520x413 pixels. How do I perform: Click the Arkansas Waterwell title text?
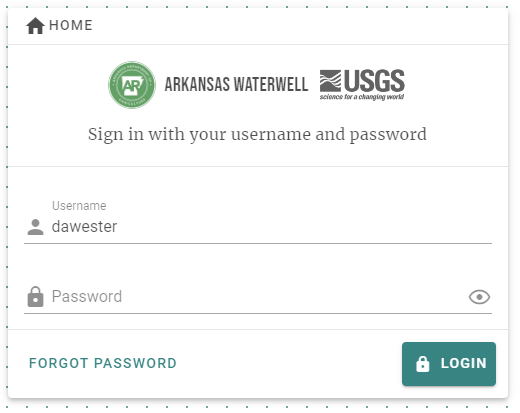[236, 84]
